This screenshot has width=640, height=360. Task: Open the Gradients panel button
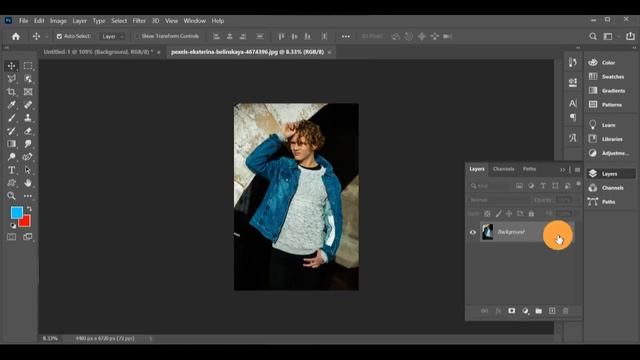click(607, 91)
